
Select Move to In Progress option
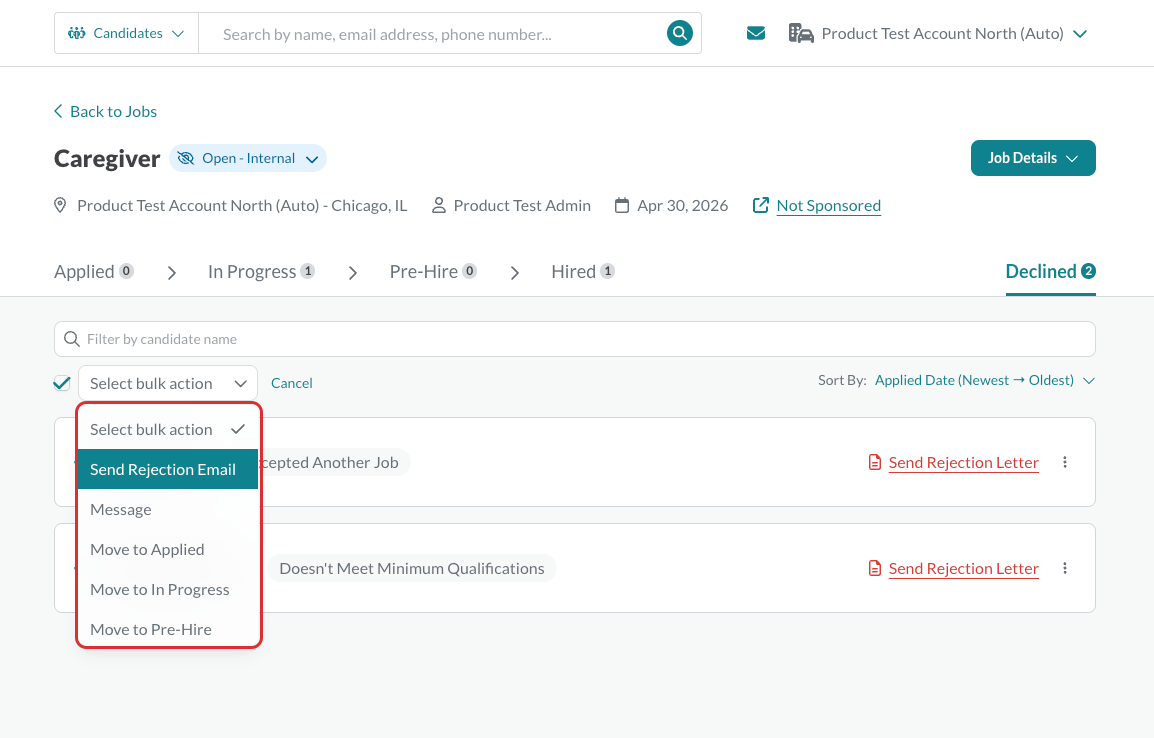tap(168, 589)
